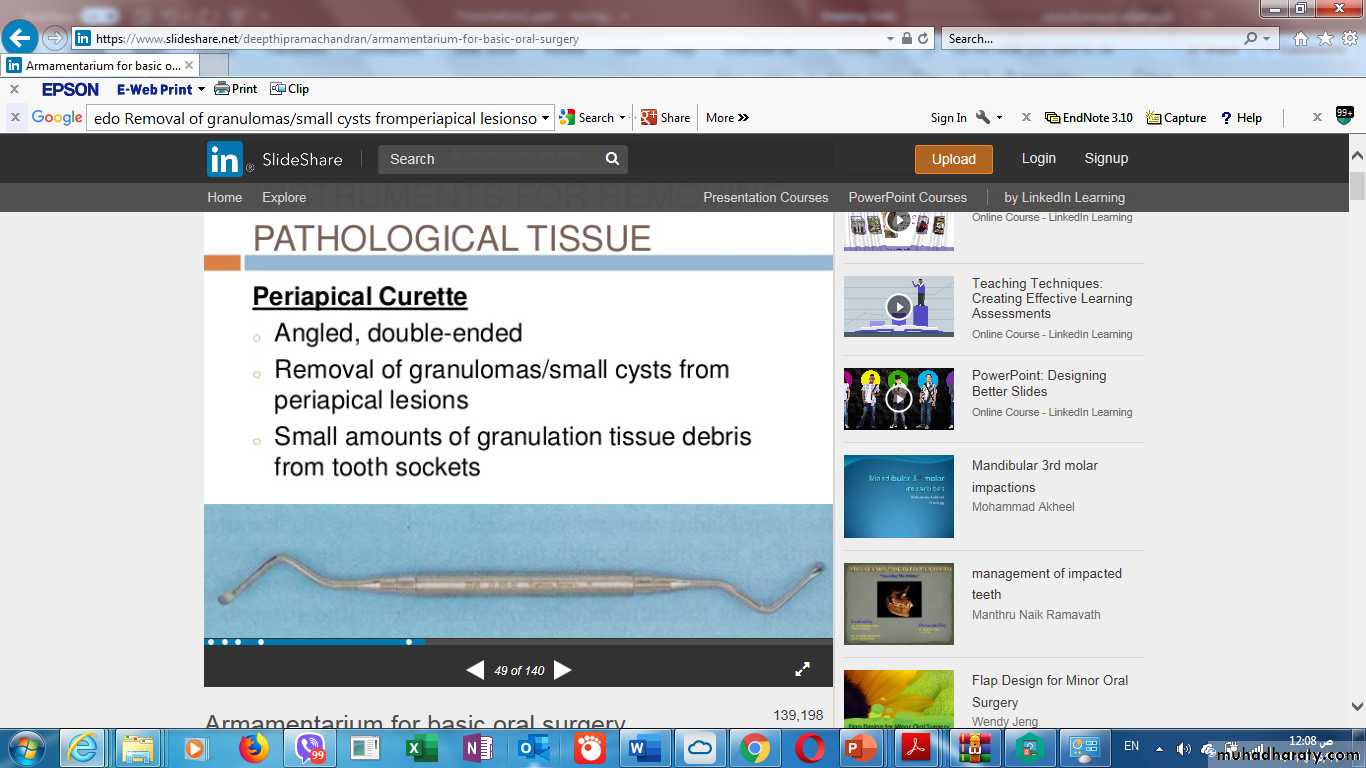Viewport: 1366px width, 768px height.
Task: Click the browser home icon
Action: (x=1300, y=39)
